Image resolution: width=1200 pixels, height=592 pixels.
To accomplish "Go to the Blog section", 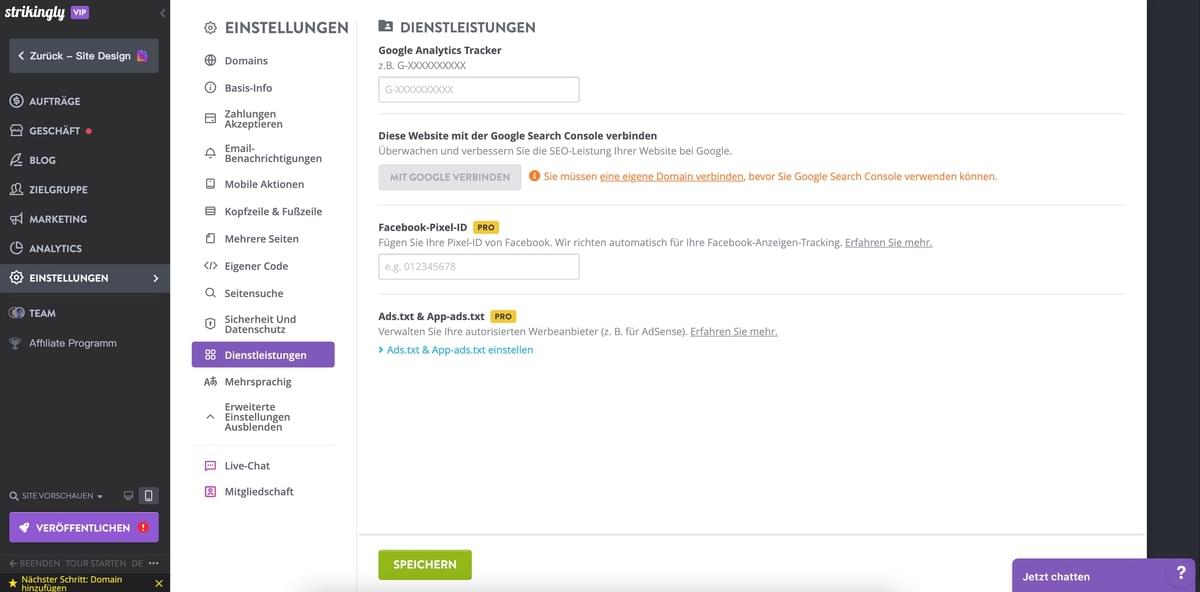I will [40, 159].
